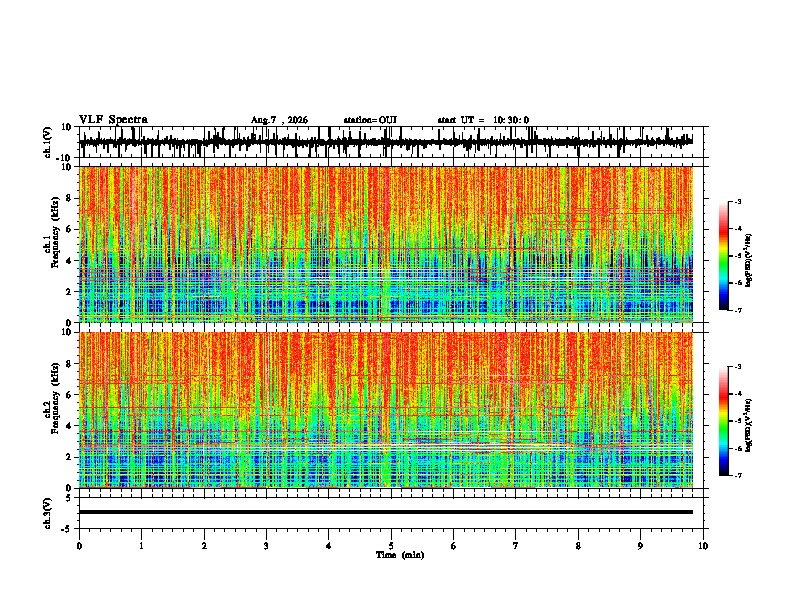Click the ch.3 flat black signal line

point(386,512)
